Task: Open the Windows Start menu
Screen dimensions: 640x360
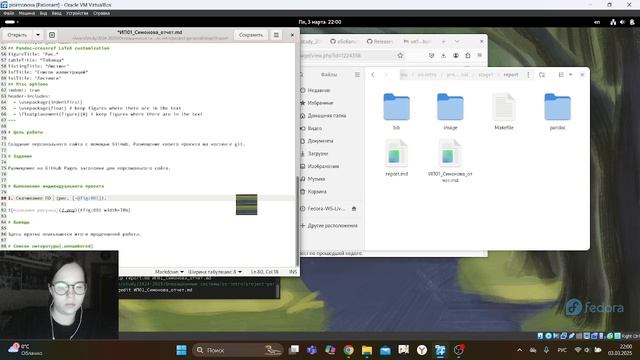Action: point(182,350)
